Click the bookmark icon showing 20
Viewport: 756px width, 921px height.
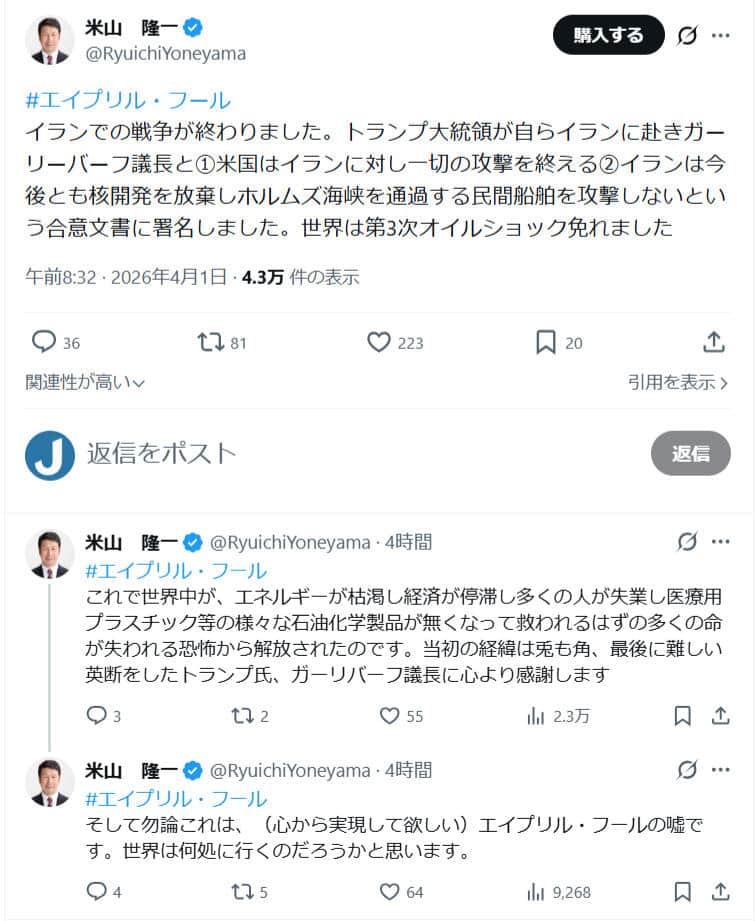pyautogui.click(x=545, y=341)
